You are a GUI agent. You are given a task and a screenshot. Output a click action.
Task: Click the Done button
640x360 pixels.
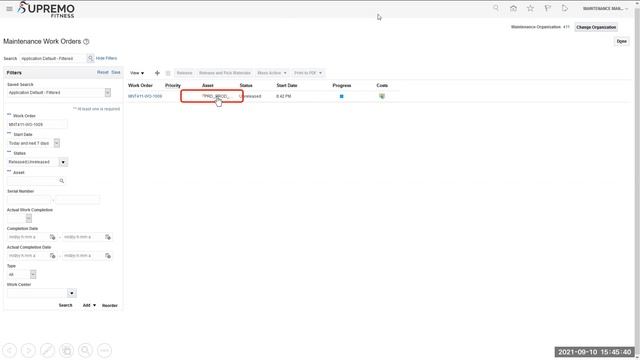coord(622,41)
